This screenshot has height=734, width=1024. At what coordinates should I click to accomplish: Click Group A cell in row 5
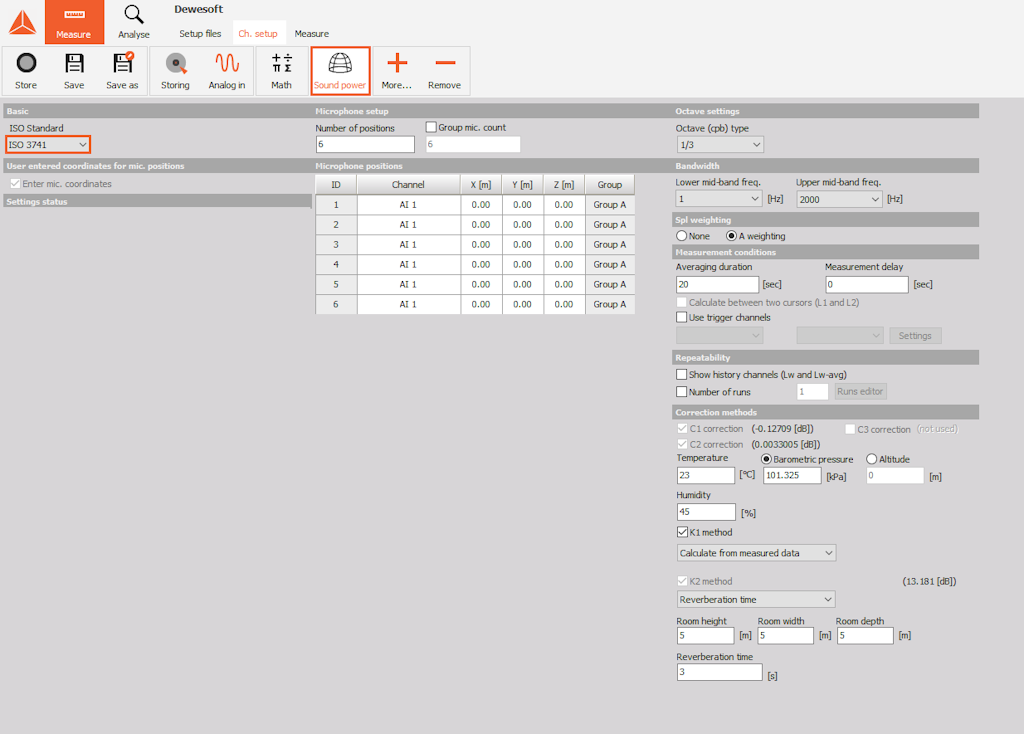[609, 285]
